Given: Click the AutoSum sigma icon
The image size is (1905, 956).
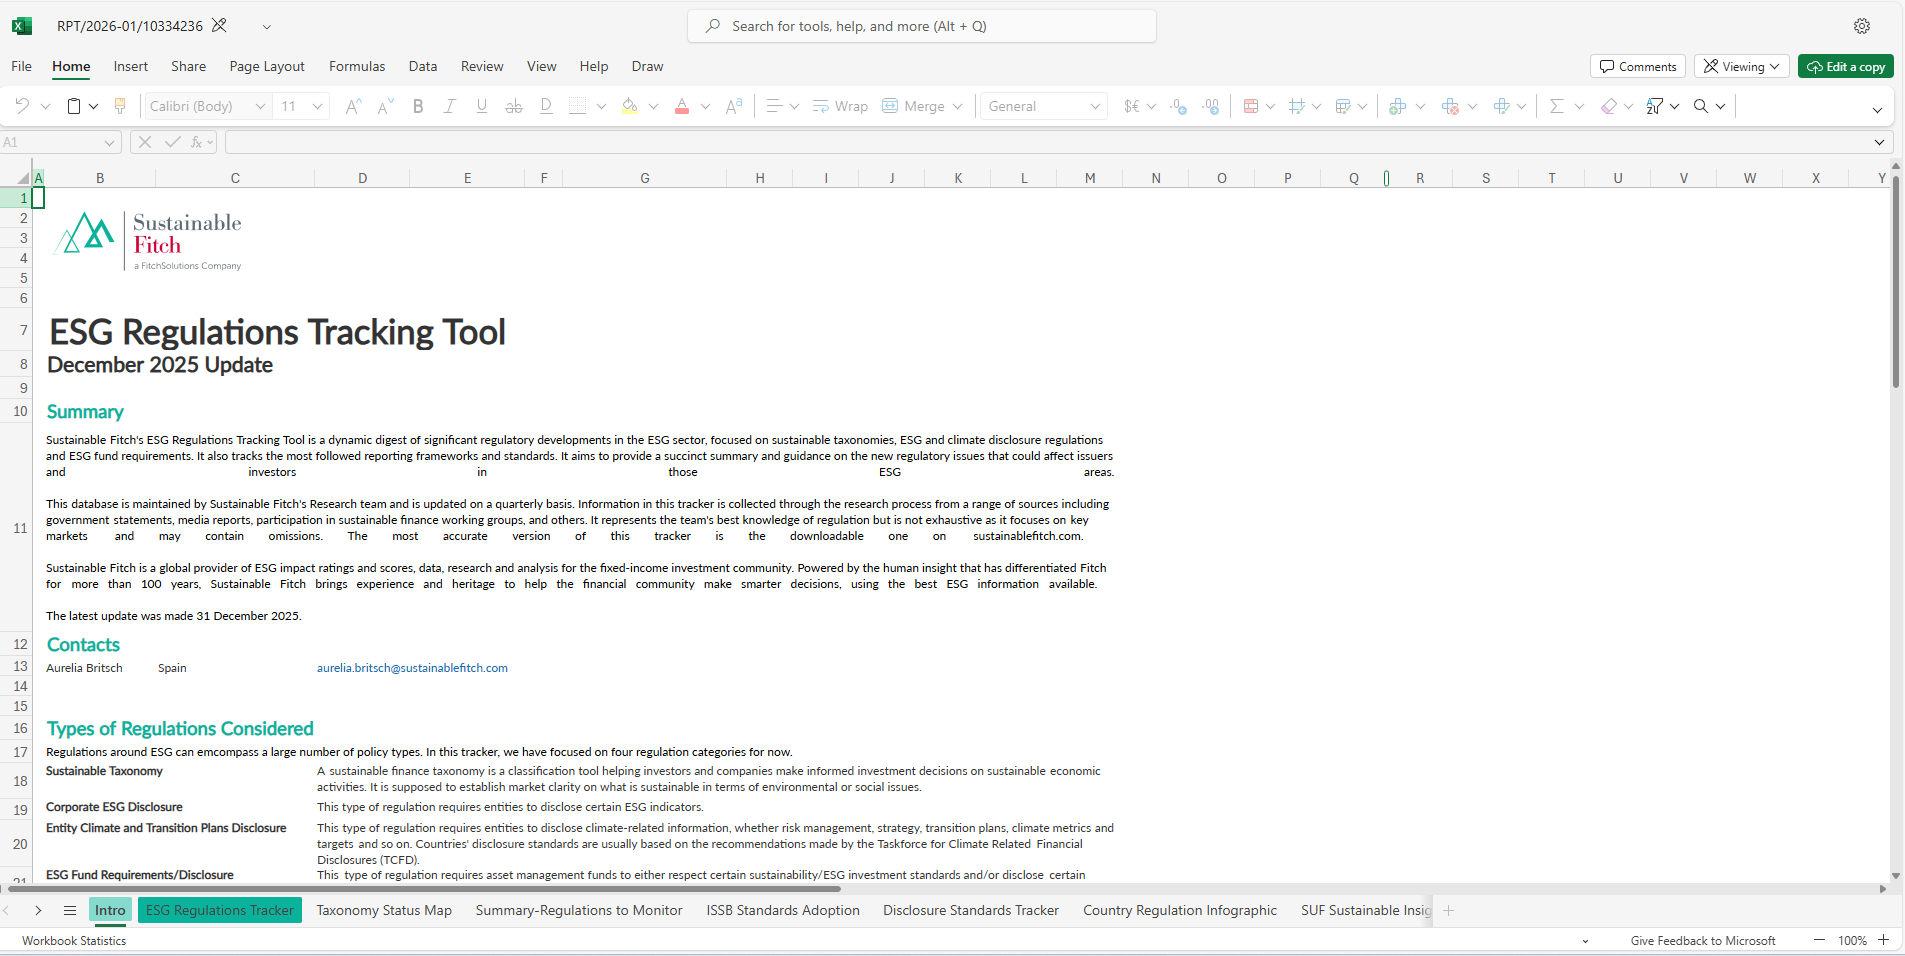Looking at the screenshot, I should coord(1556,106).
